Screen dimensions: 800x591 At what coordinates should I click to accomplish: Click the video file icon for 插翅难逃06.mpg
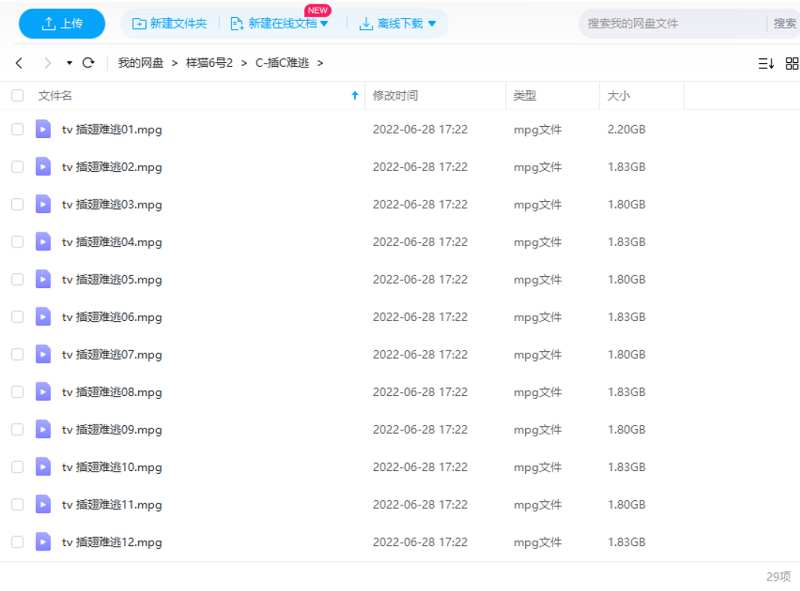43,317
